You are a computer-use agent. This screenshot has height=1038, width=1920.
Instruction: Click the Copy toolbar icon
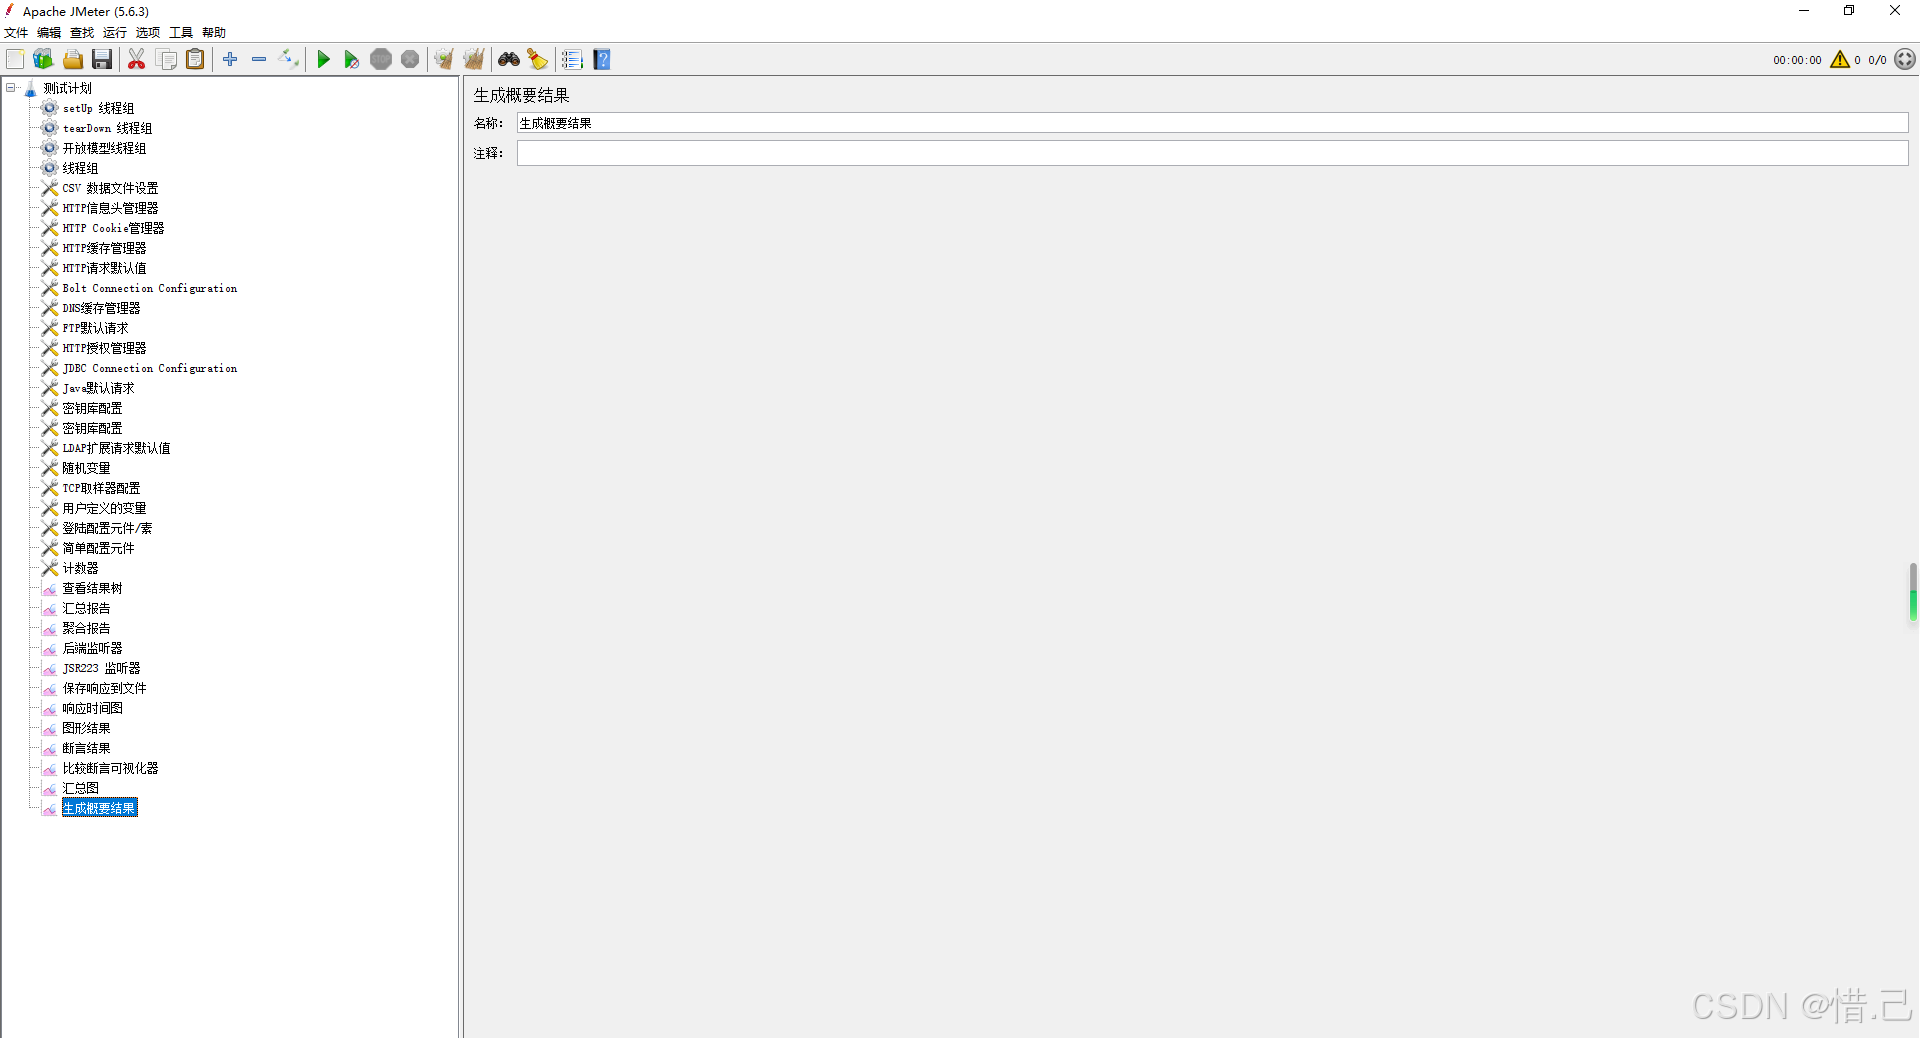click(x=166, y=60)
